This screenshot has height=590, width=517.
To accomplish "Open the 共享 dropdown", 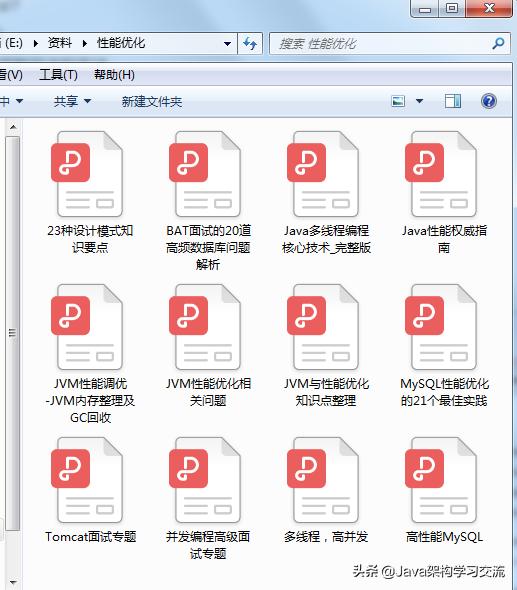I will click(72, 101).
